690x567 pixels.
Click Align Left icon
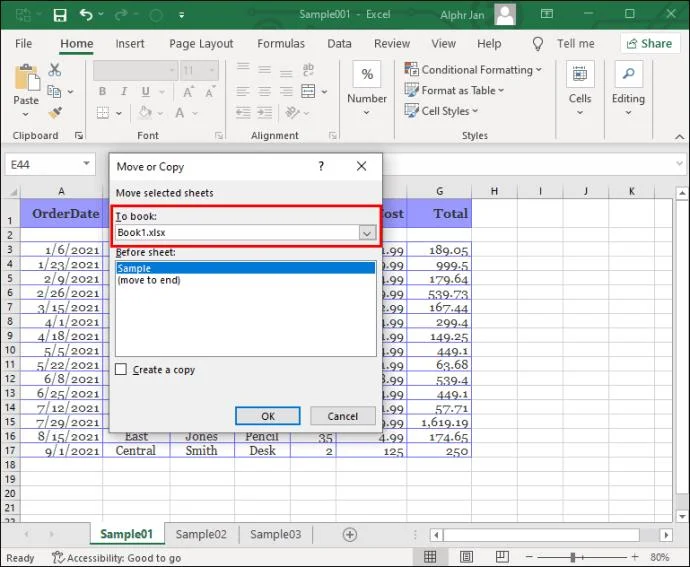tap(243, 92)
